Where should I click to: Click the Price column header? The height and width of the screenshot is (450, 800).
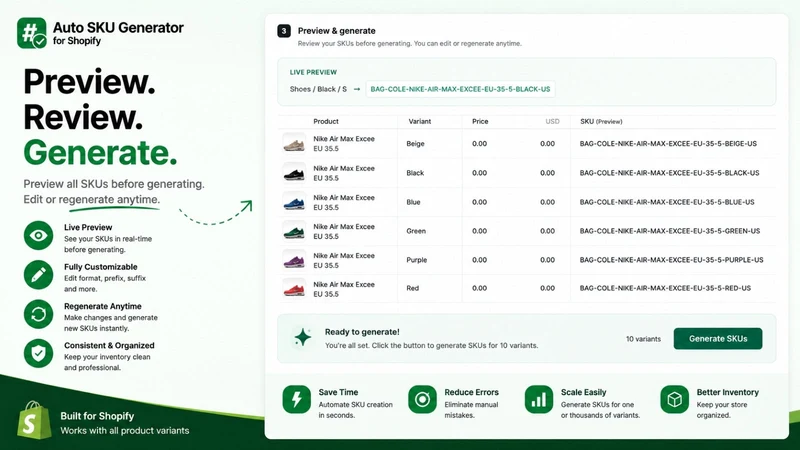click(480, 121)
